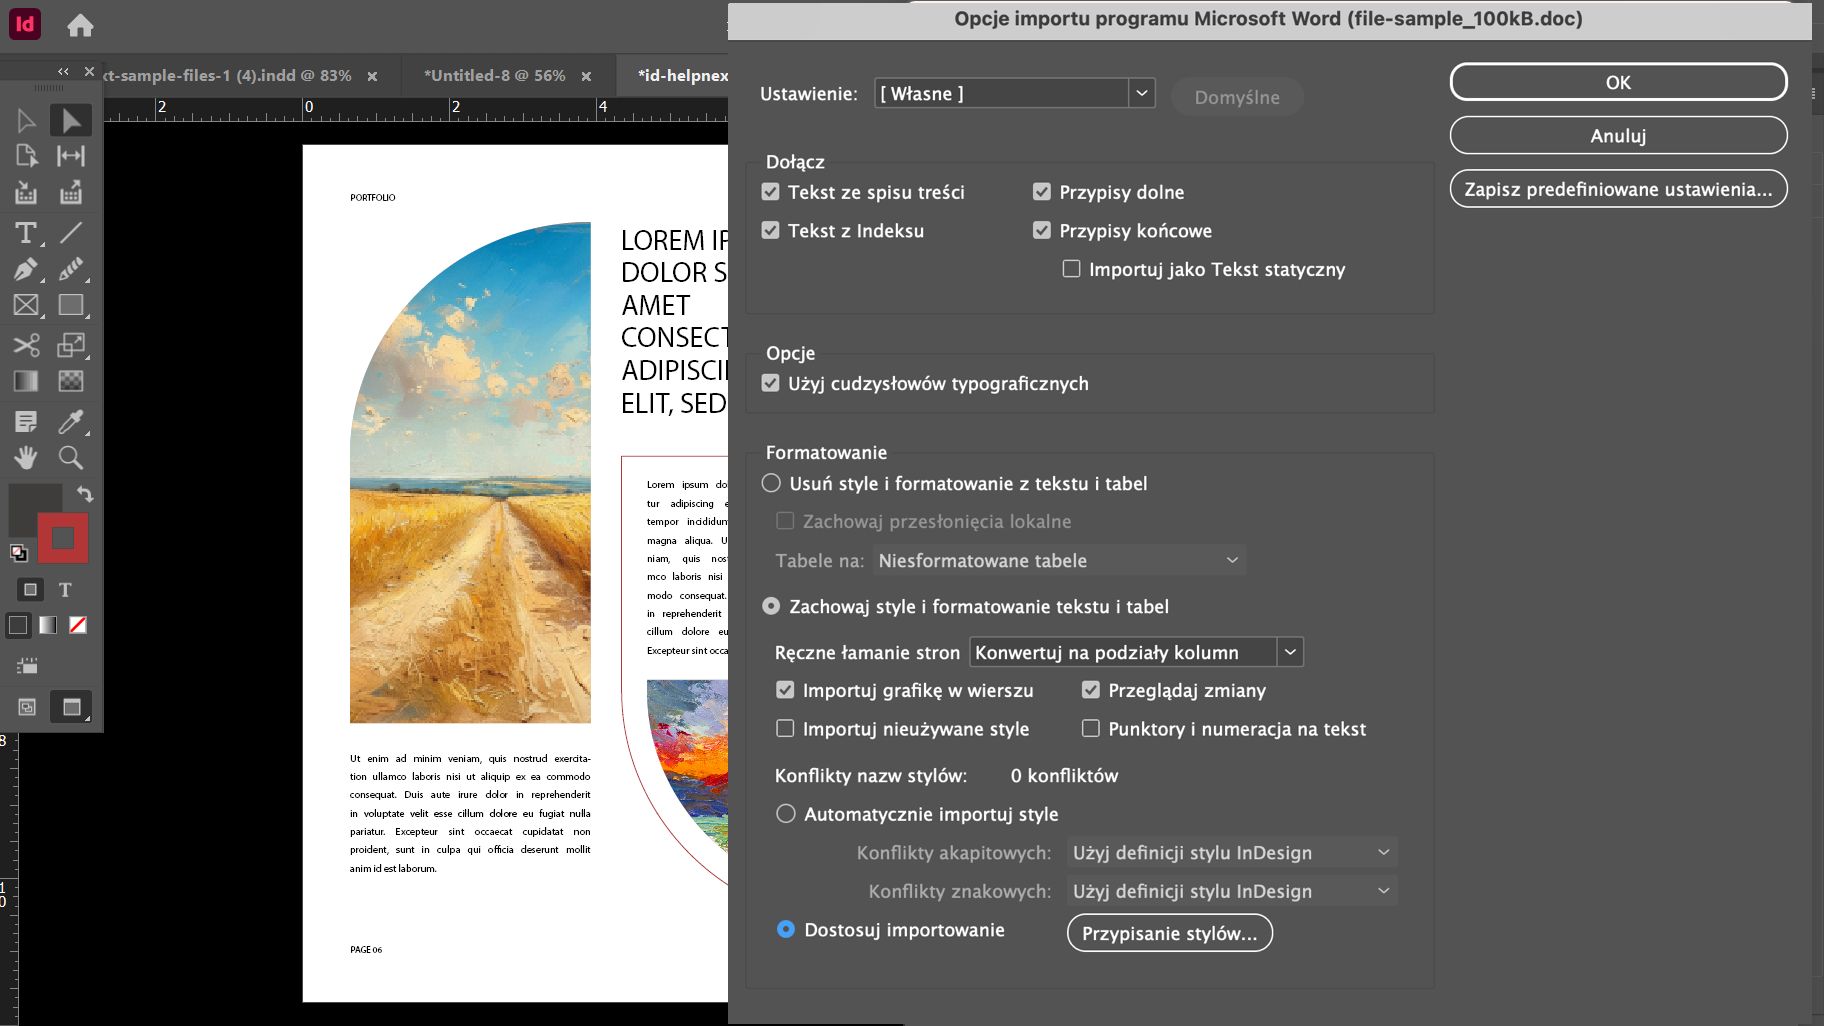The height and width of the screenshot is (1026, 1824).
Task: Choose the Gap tool
Action: [x=71, y=156]
